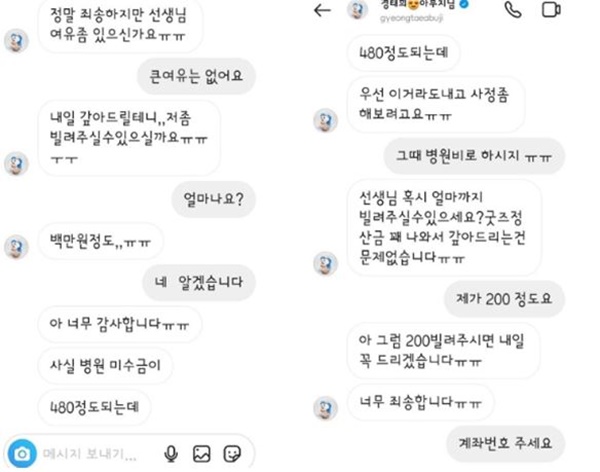Select the '계좌번호 주세요' message bubble
This screenshot has height=472, width=600.
[x=505, y=444]
